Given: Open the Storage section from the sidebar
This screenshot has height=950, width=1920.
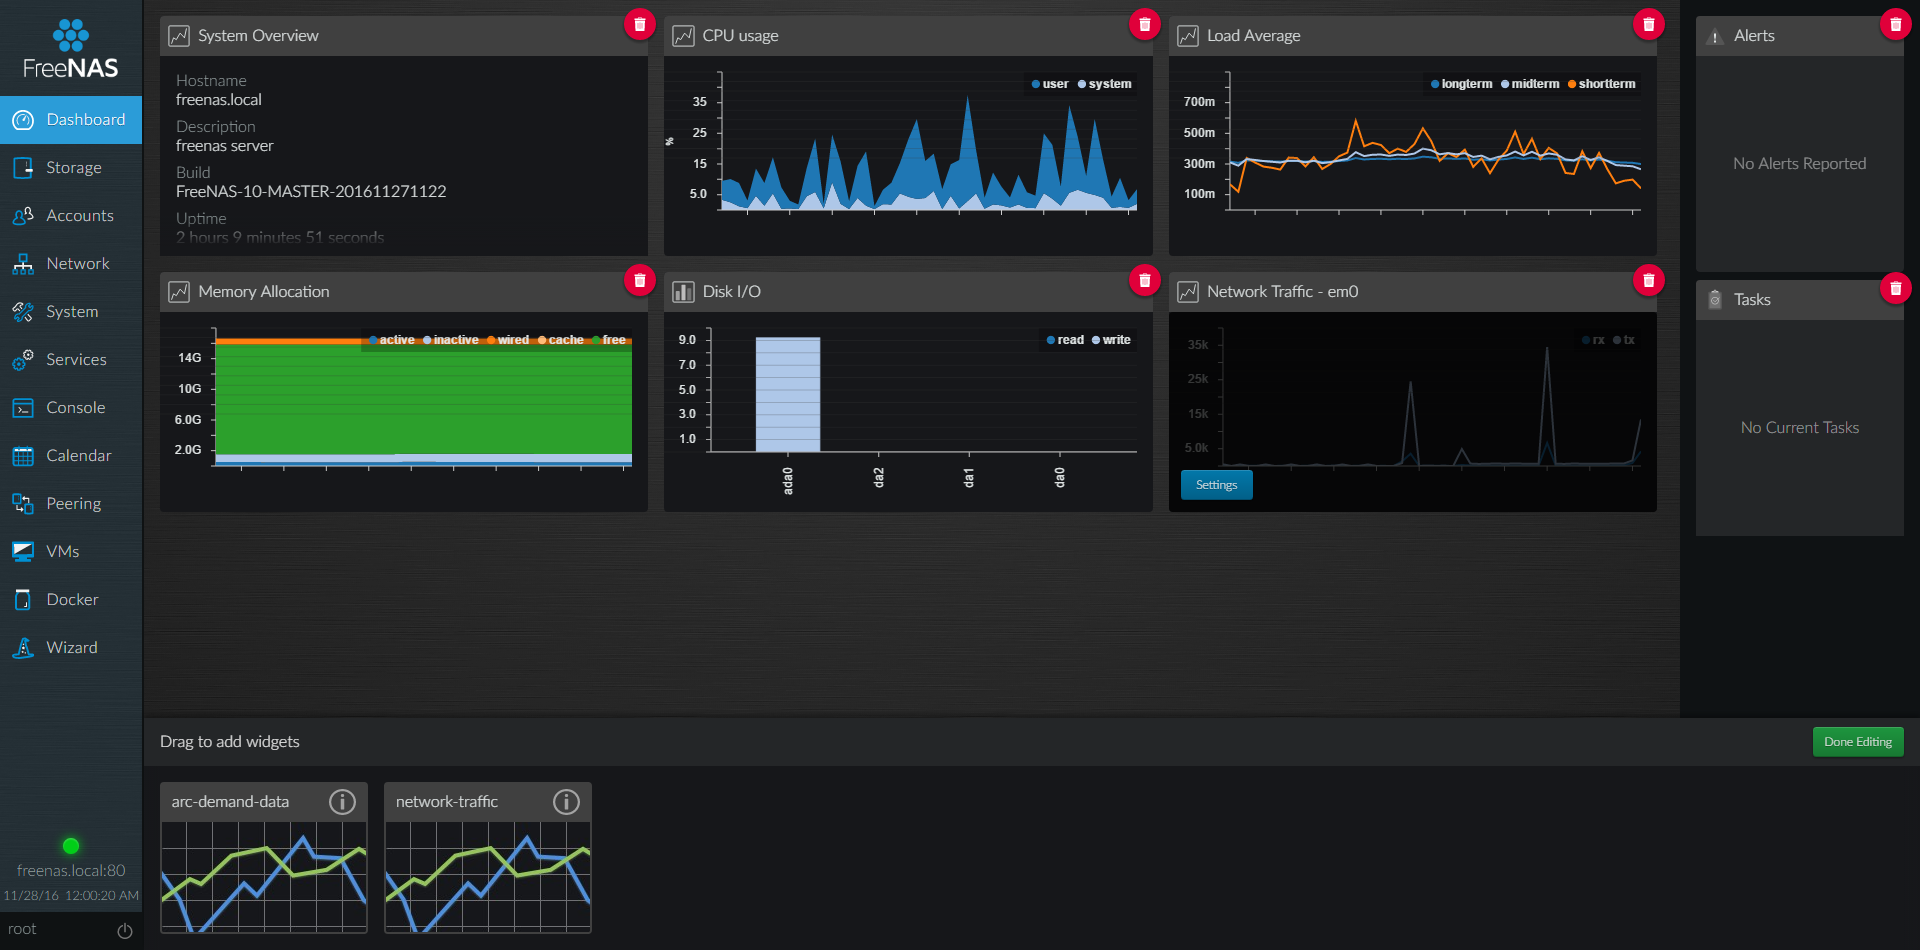Looking at the screenshot, I should click(71, 167).
